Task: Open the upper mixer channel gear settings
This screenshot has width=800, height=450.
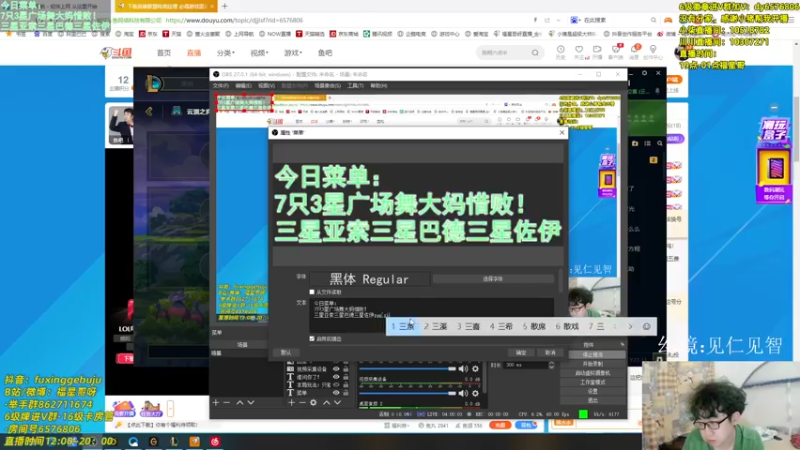Action: (476, 368)
